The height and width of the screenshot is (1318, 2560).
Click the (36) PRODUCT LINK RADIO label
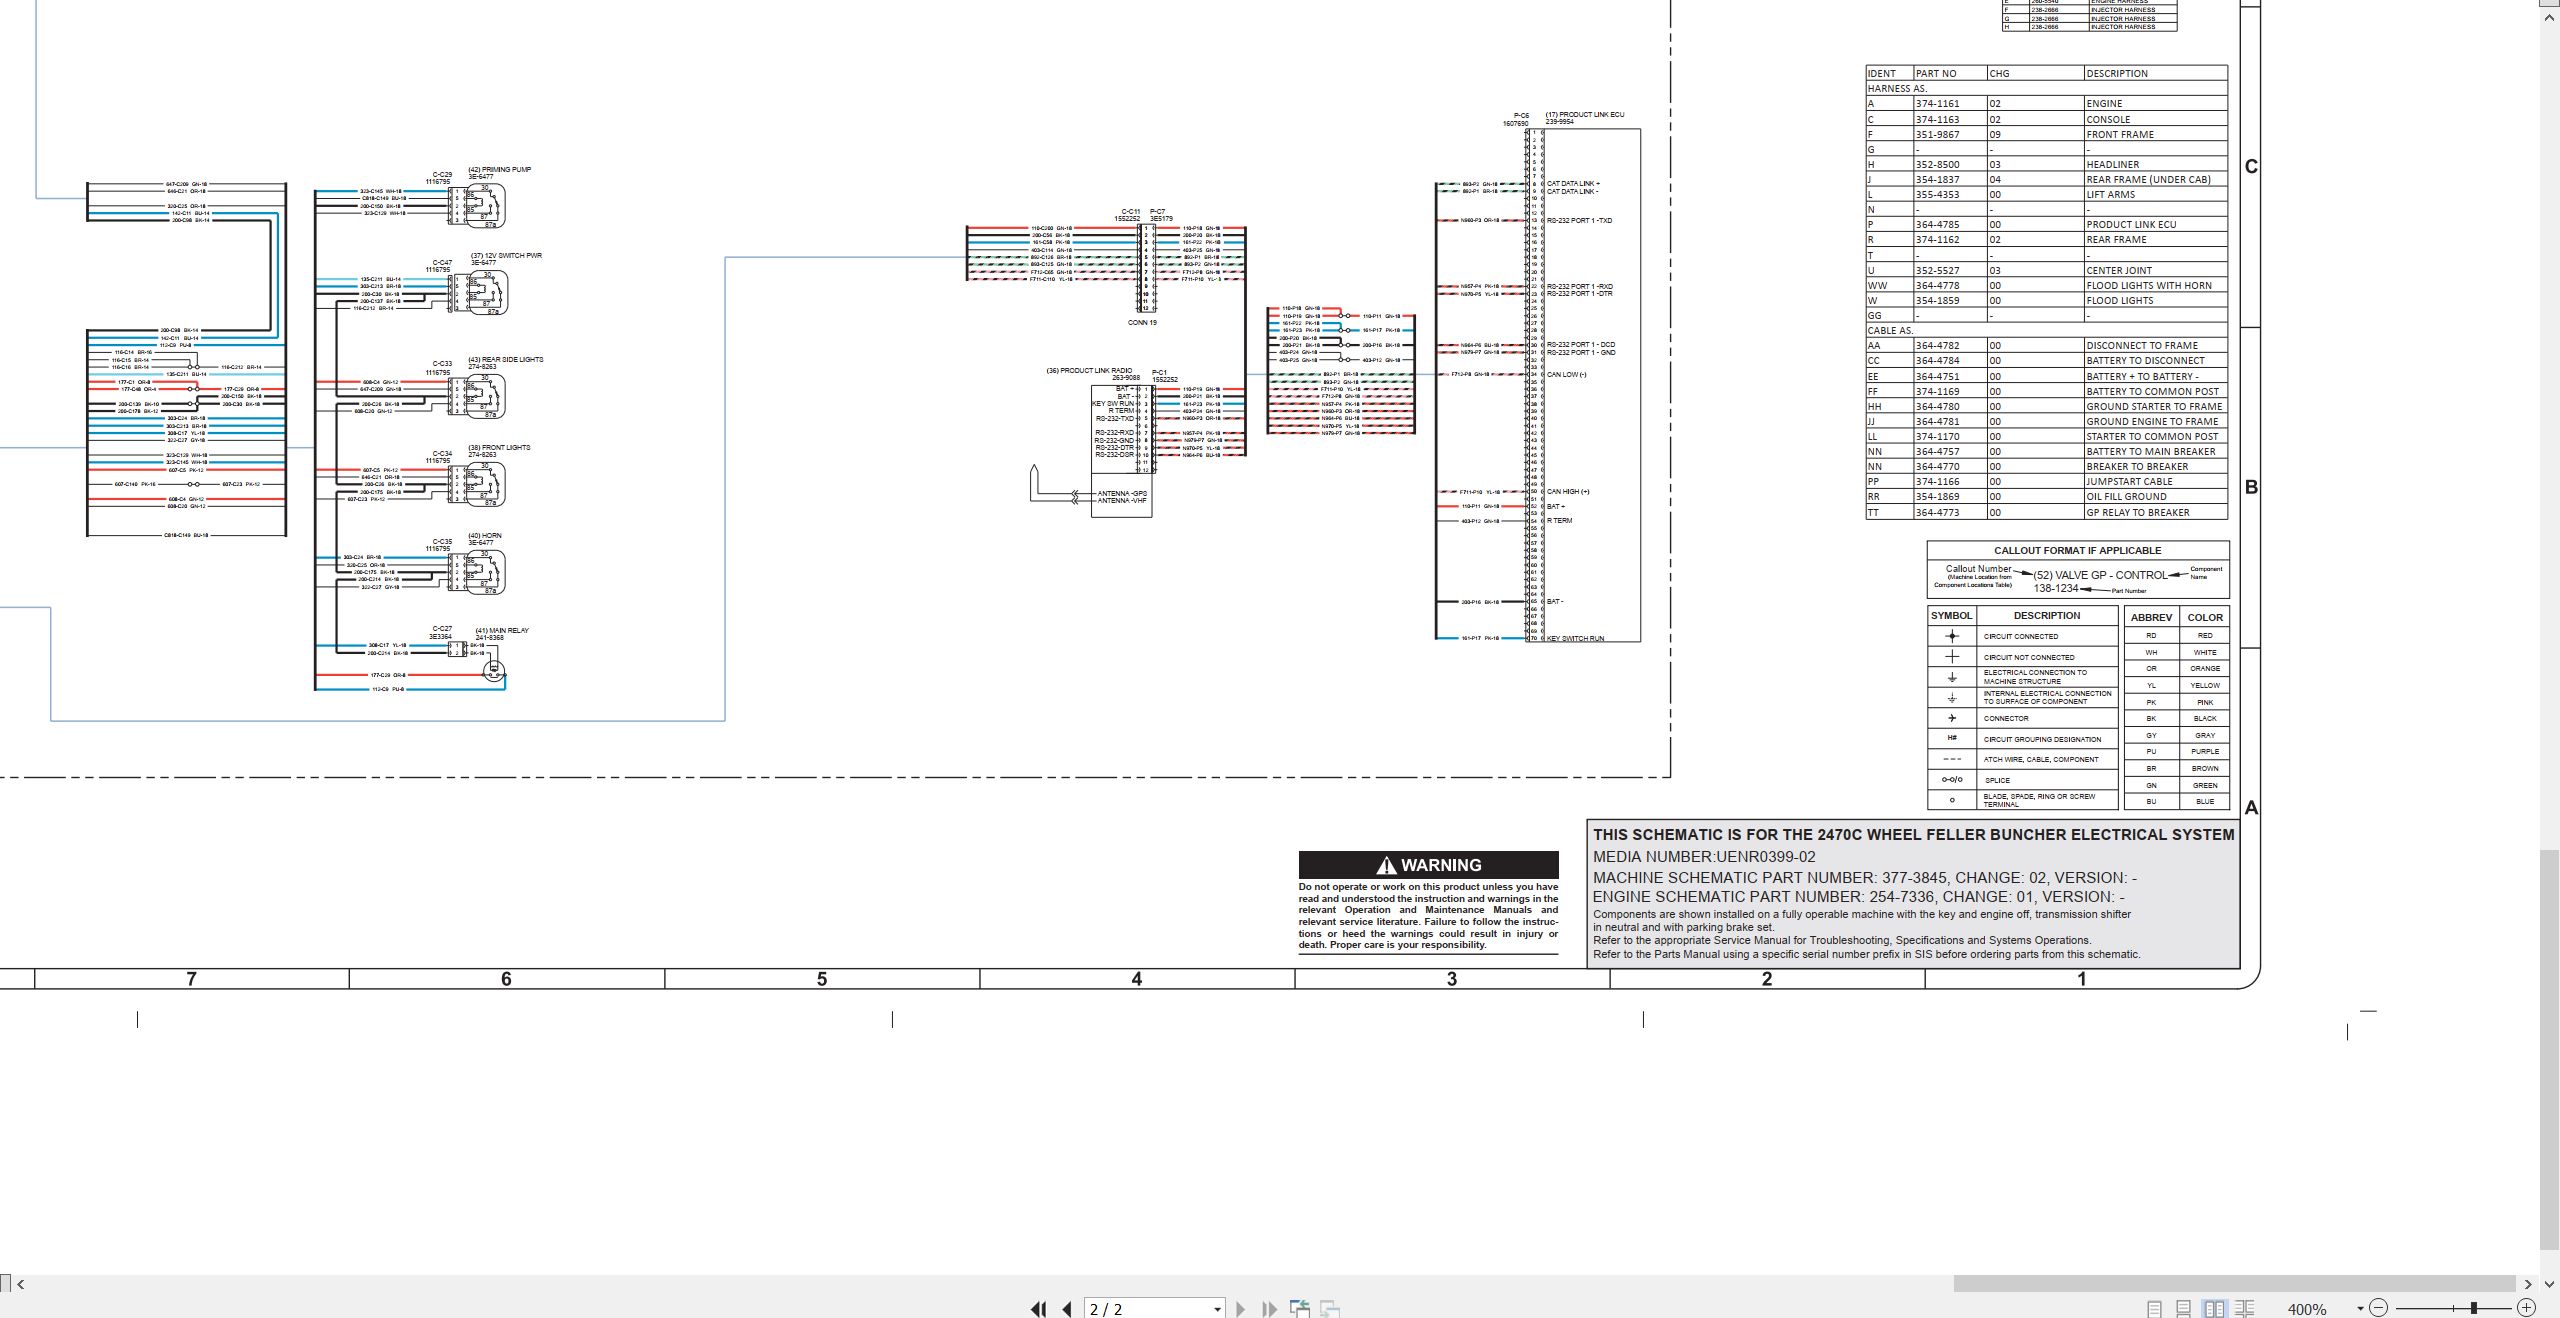tap(1089, 371)
